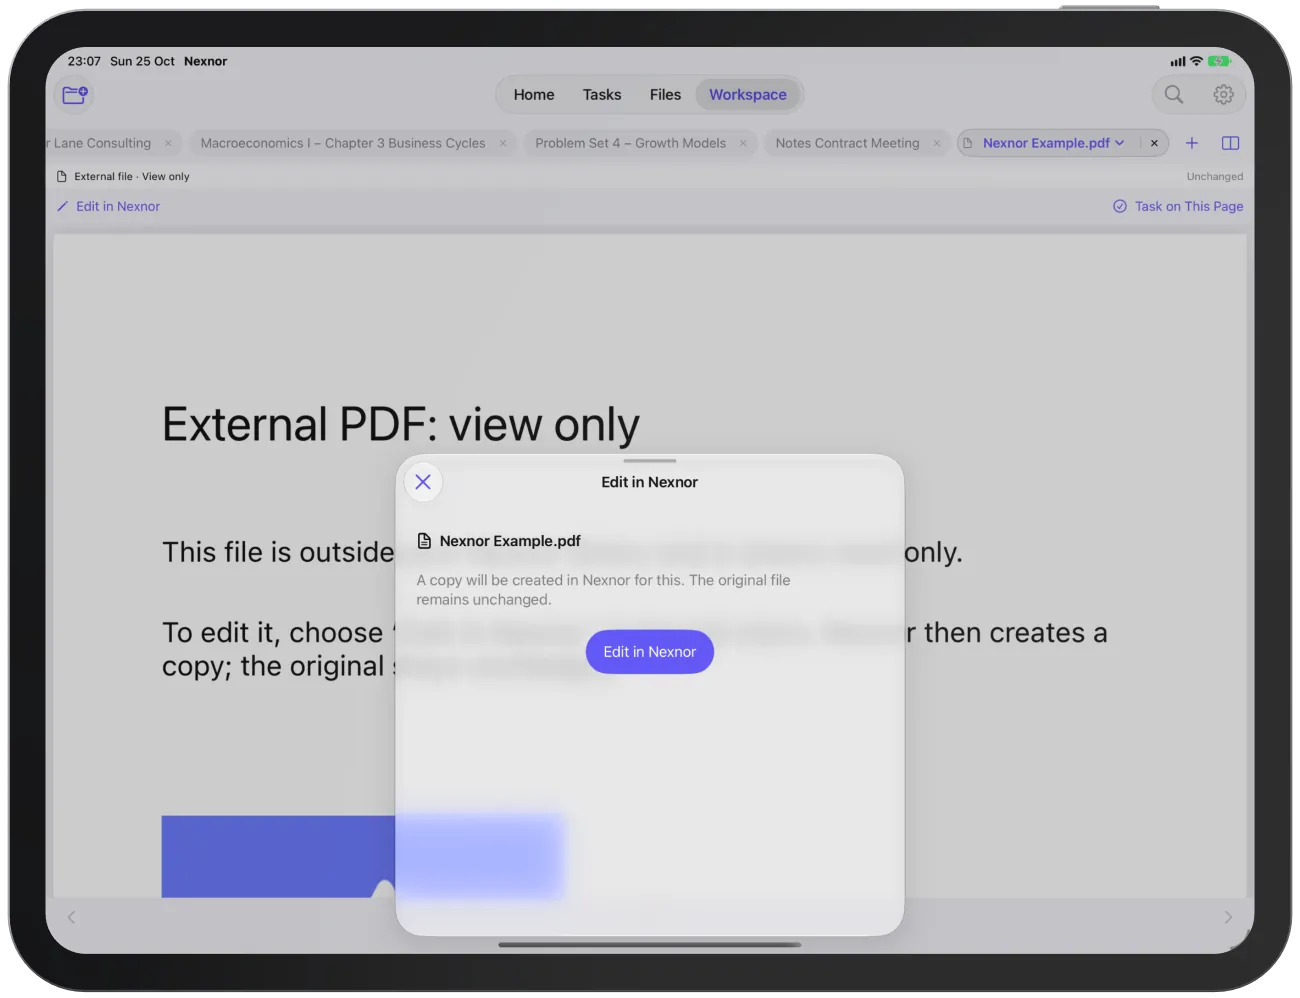Go to next page with right chevron
The image size is (1300, 998).
pyautogui.click(x=1228, y=917)
